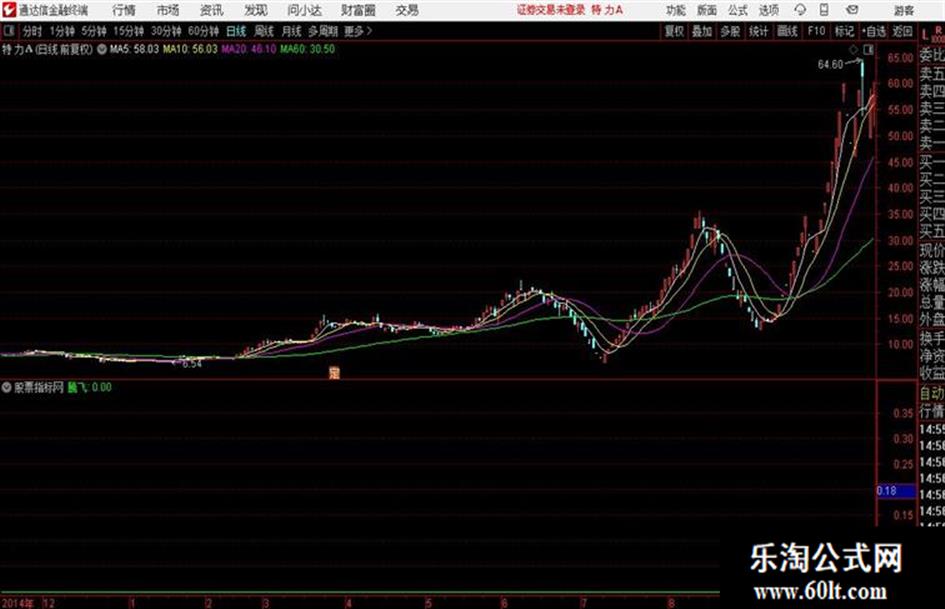Click the 游客 account label
This screenshot has width=945, height=609.
904,10
